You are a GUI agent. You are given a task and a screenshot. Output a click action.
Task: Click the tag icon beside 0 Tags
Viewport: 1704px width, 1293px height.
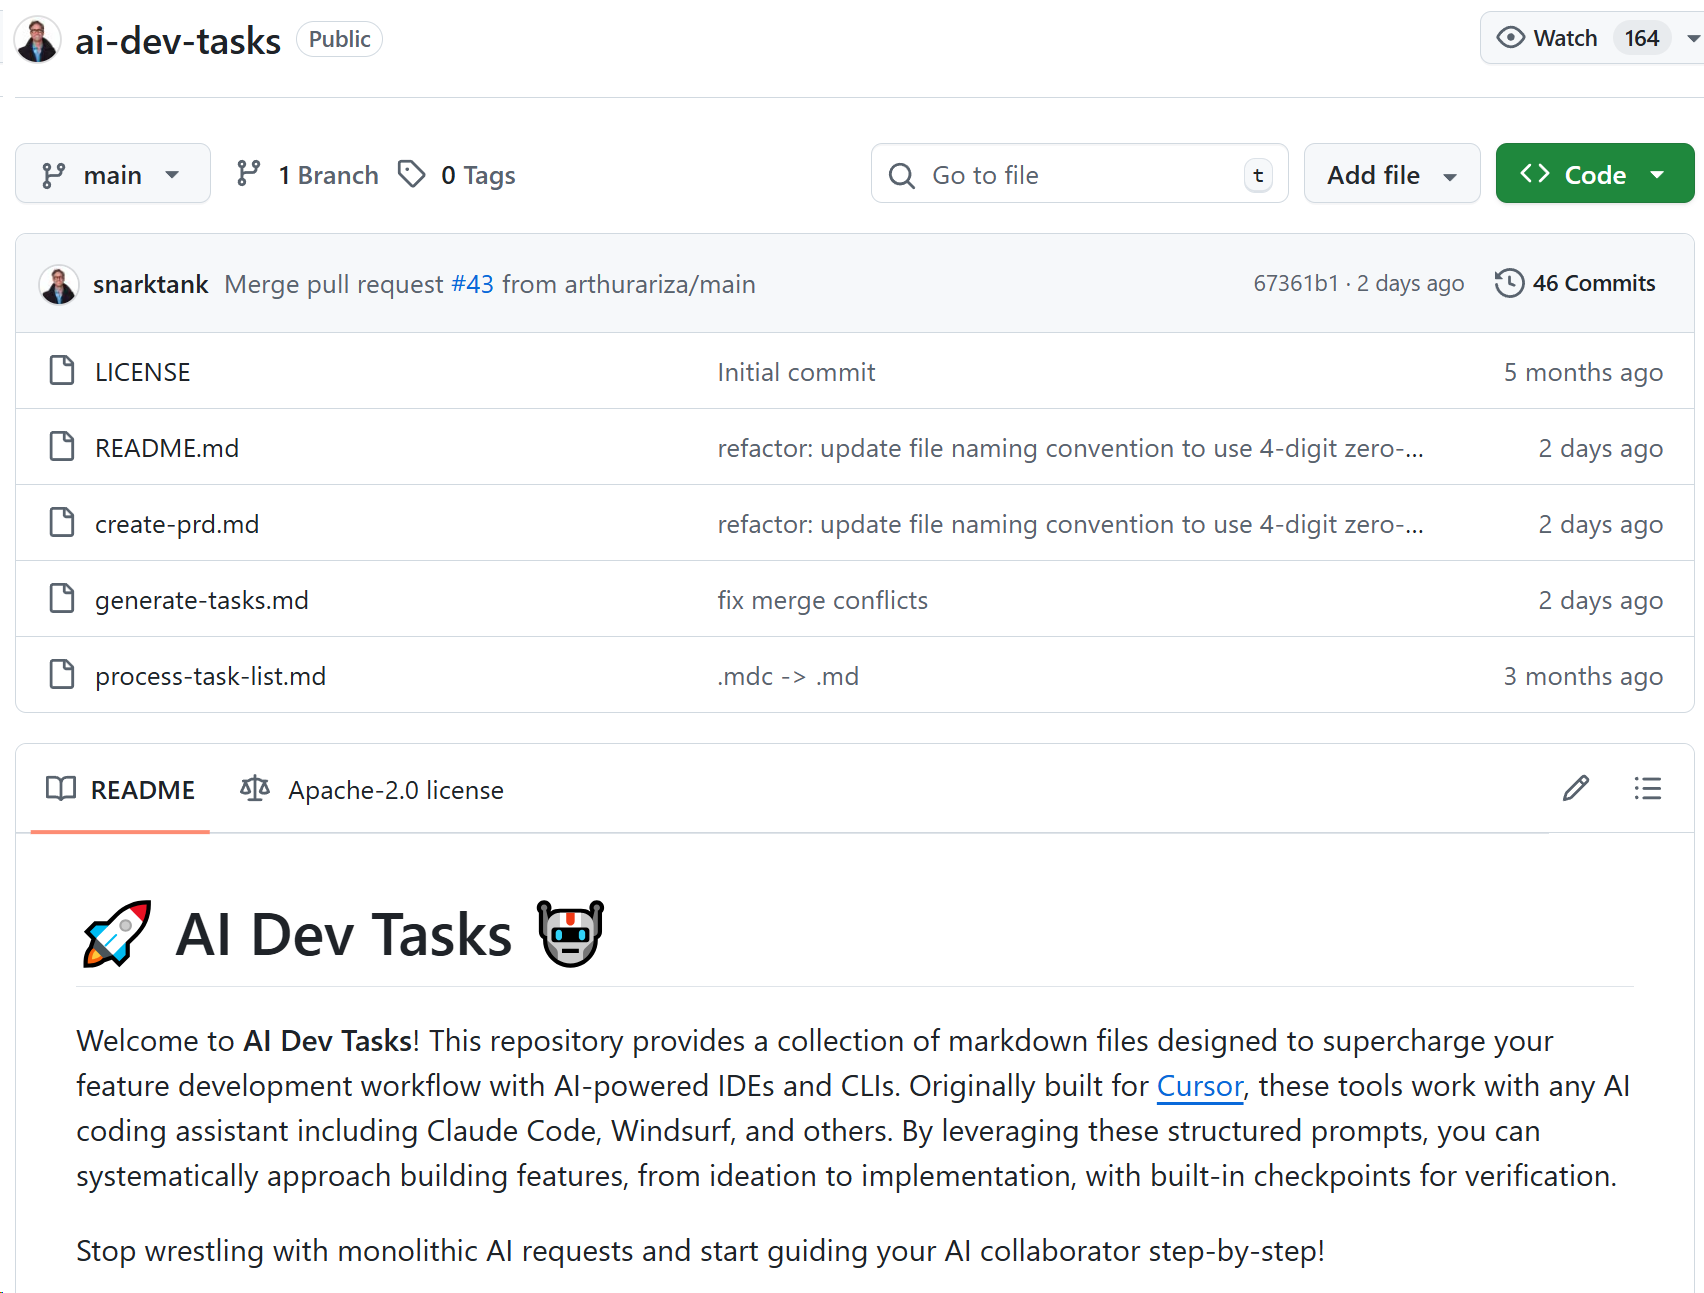412,174
